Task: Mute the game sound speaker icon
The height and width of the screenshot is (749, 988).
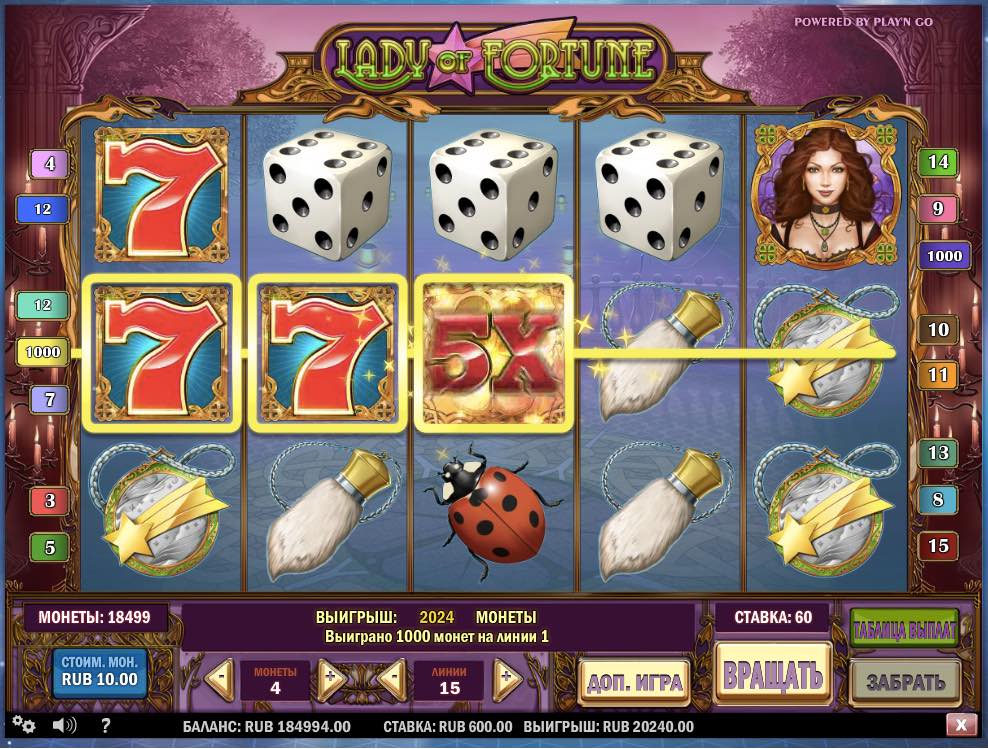Action: [64, 725]
